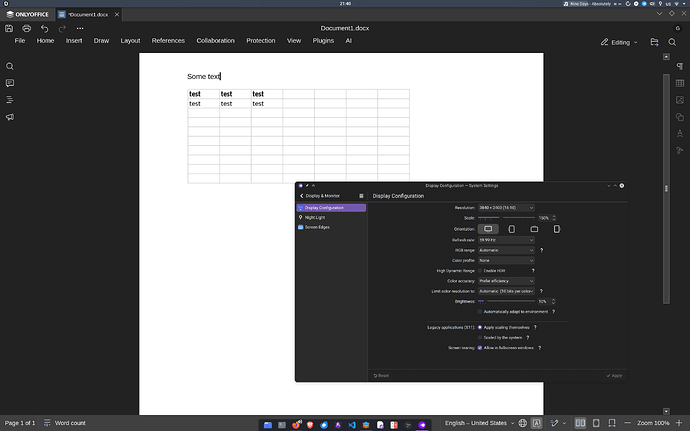Select portrait 90° orientation icon
This screenshot has height=431, width=690.
511,229
